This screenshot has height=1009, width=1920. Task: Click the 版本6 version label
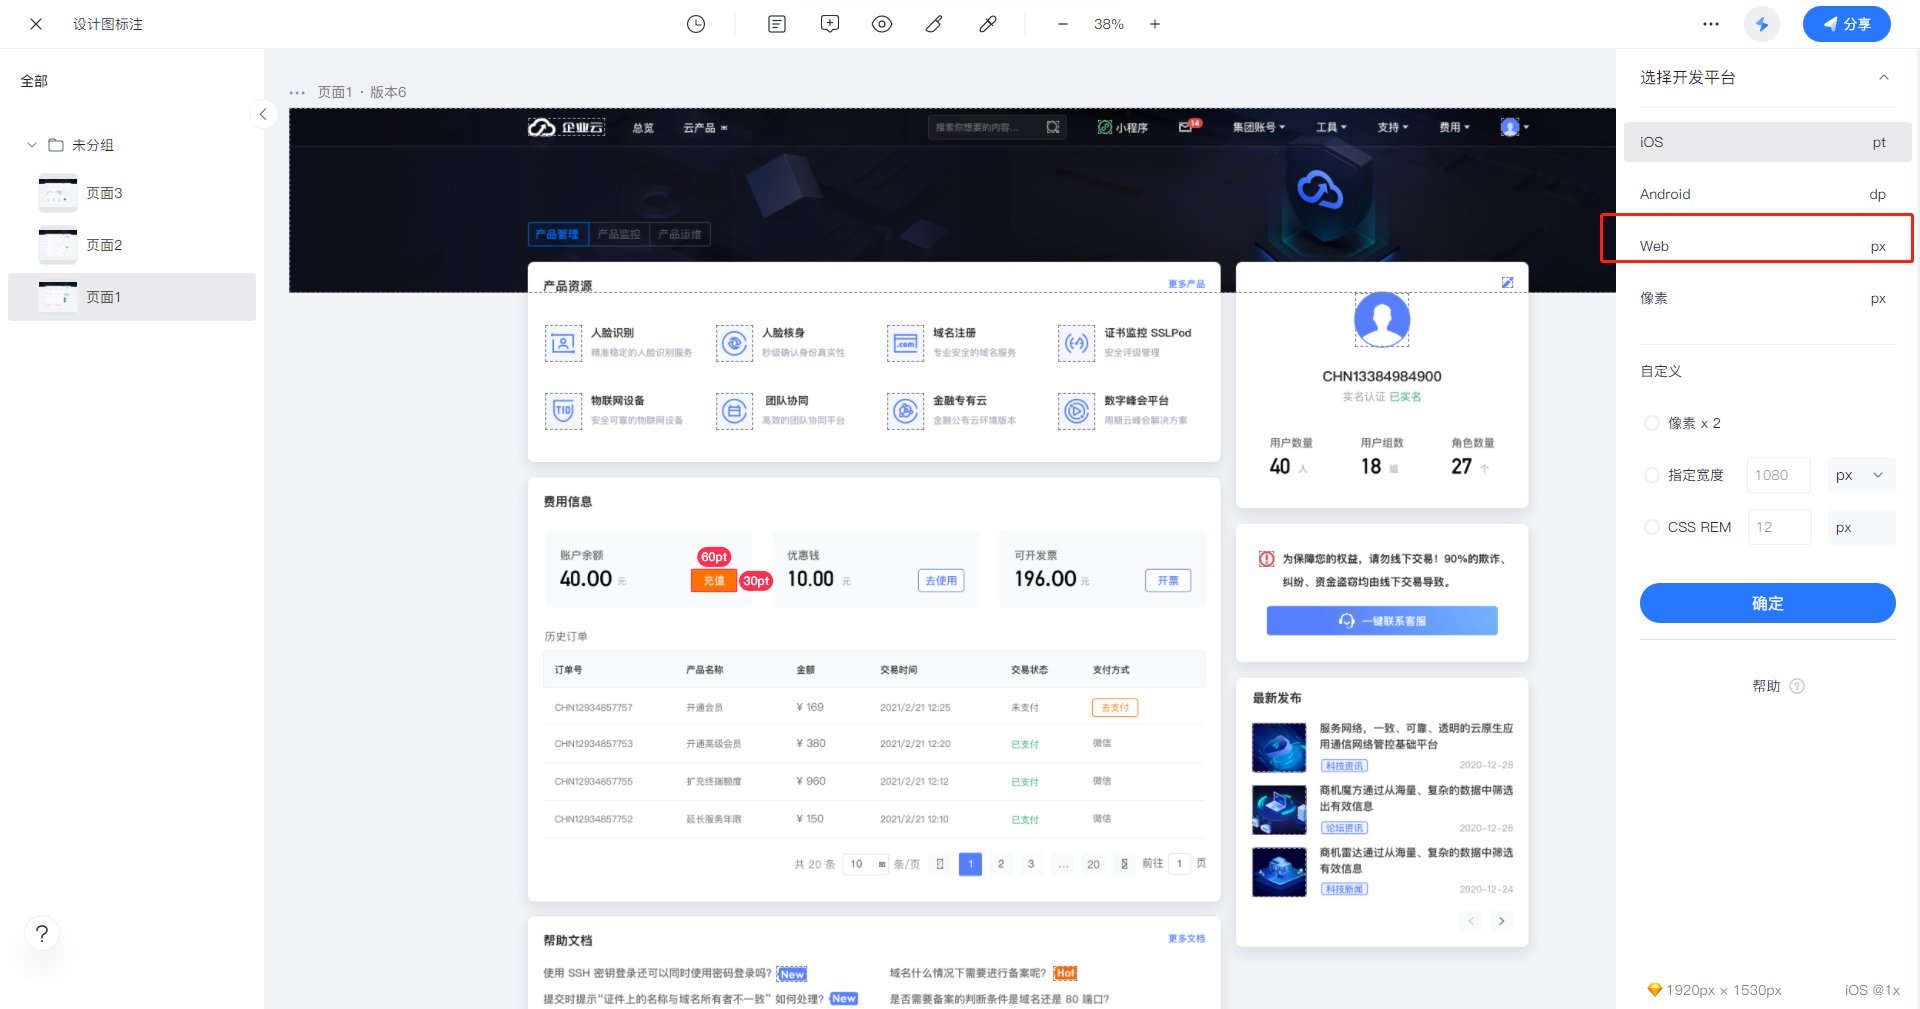tap(388, 92)
